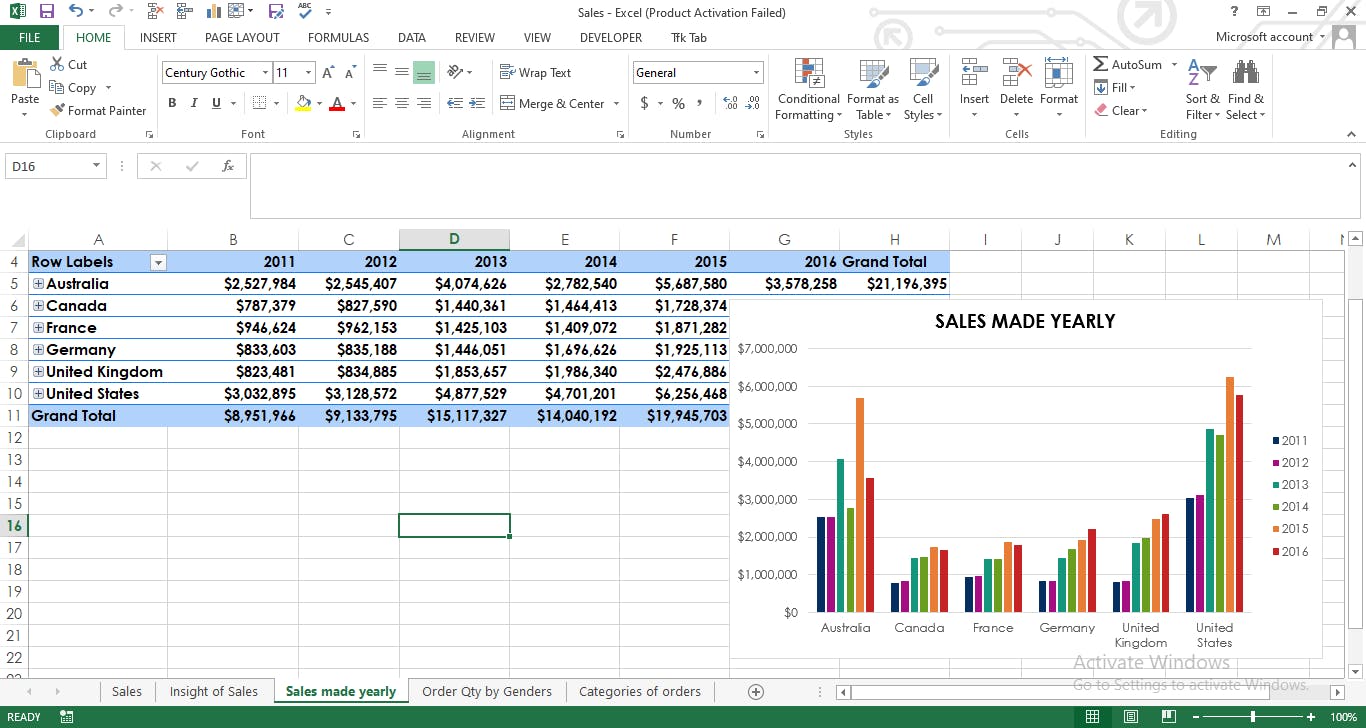Save the workbook with the floppy disk icon

pos(46,12)
